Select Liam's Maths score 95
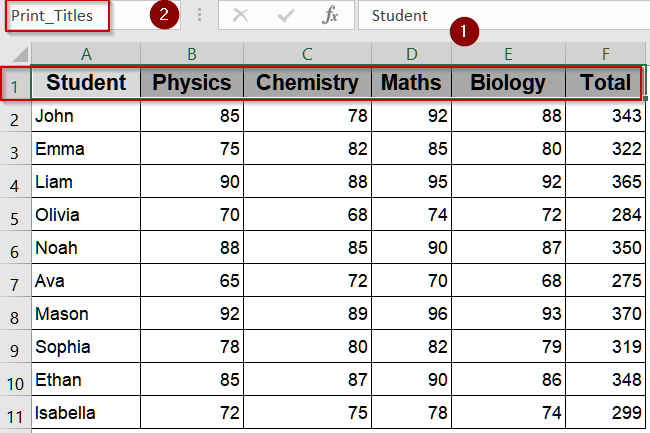Screen dimensions: 650x433 [x=411, y=182]
